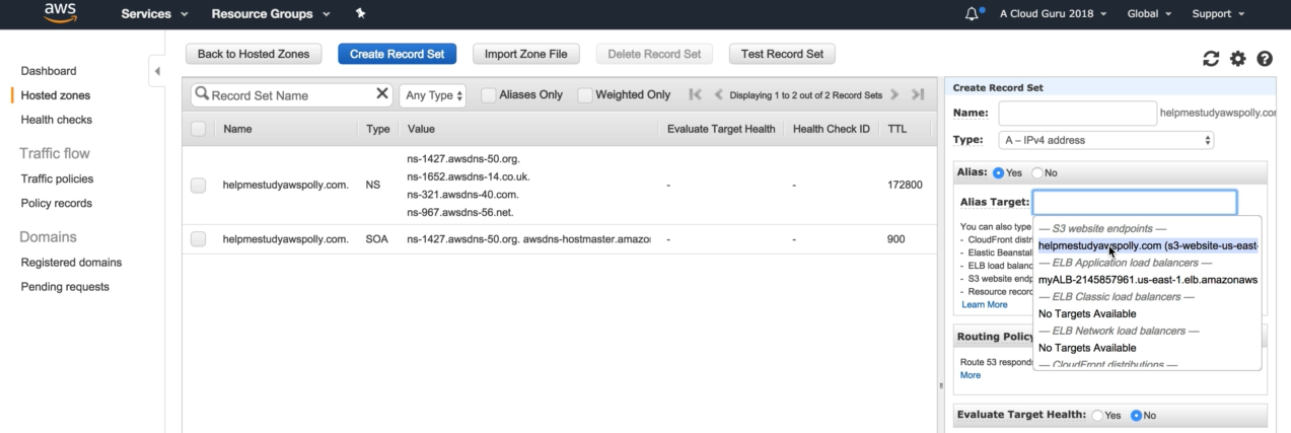Screen dimensions: 1291x433
Task: Open the Global region menu
Action: click(x=1150, y=15)
